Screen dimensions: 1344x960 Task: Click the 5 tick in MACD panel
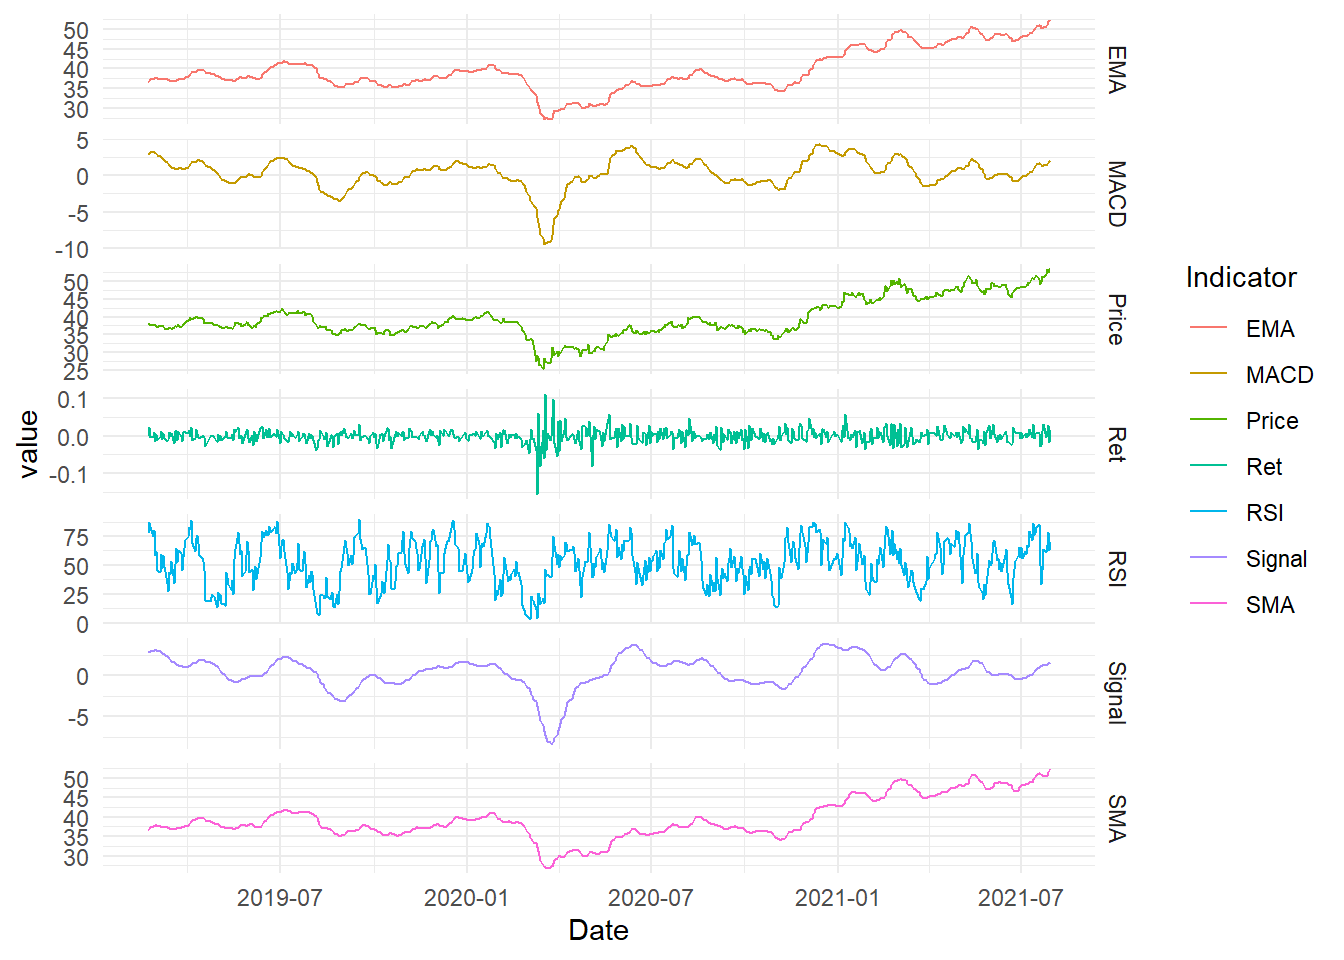[x=83, y=141]
